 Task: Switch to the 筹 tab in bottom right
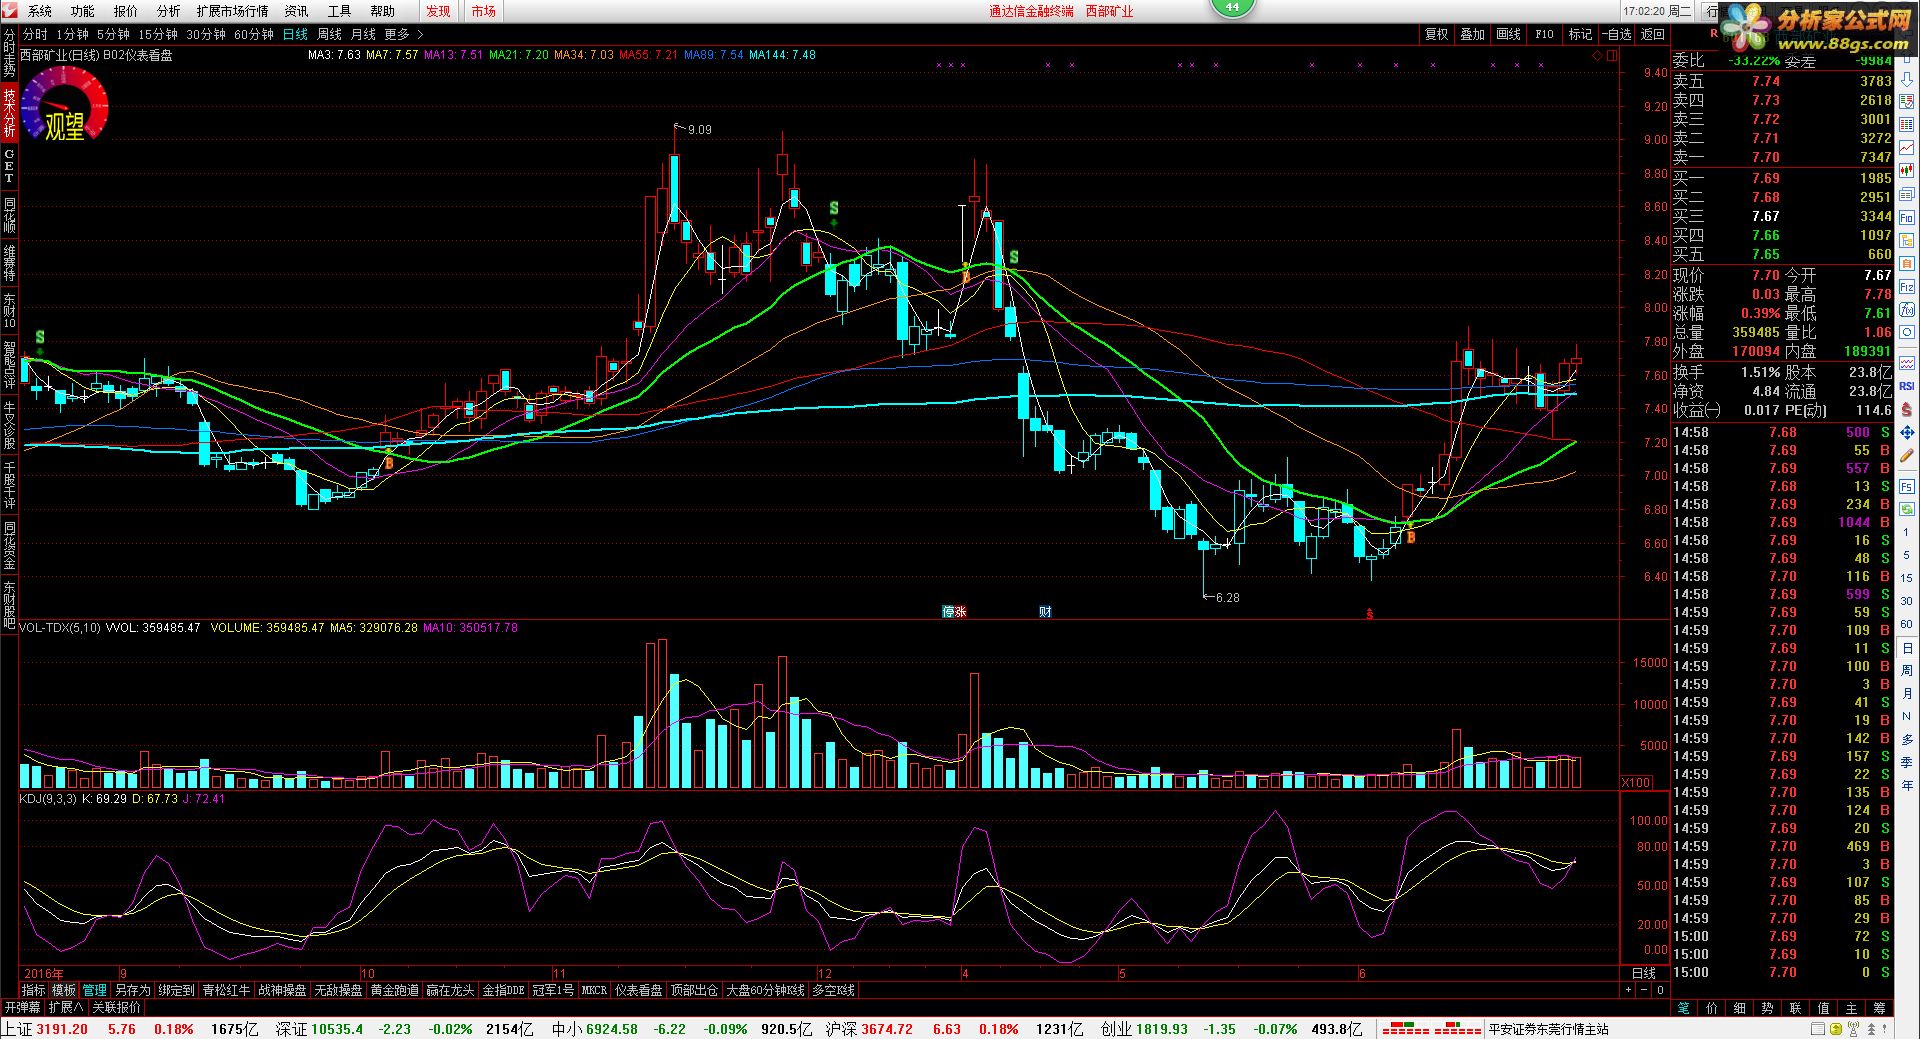(1879, 1007)
